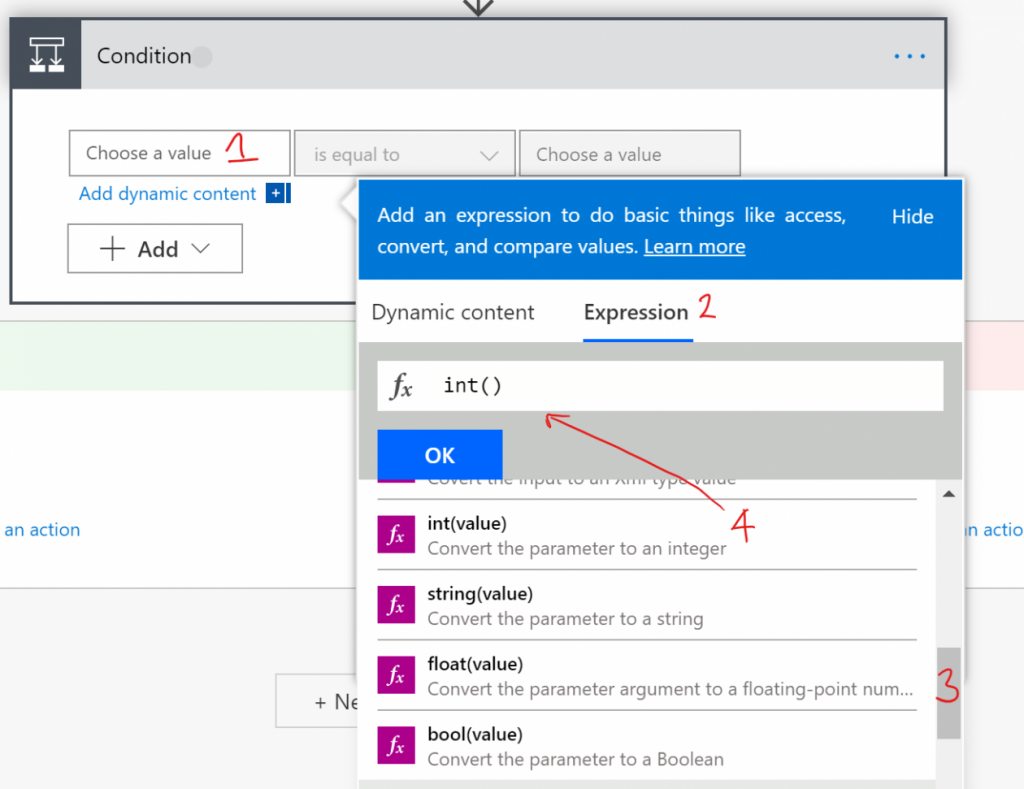Click the Add dynamic content link
1024x789 pixels.
click(x=166, y=193)
